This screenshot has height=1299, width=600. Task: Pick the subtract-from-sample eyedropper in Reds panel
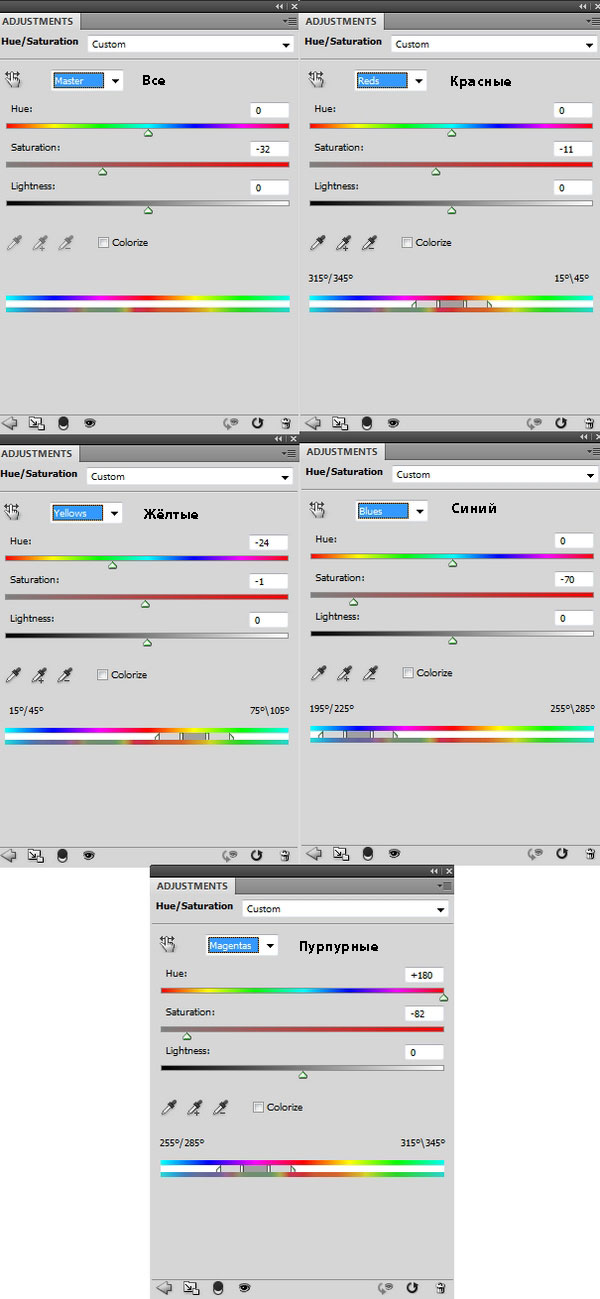[x=369, y=243]
